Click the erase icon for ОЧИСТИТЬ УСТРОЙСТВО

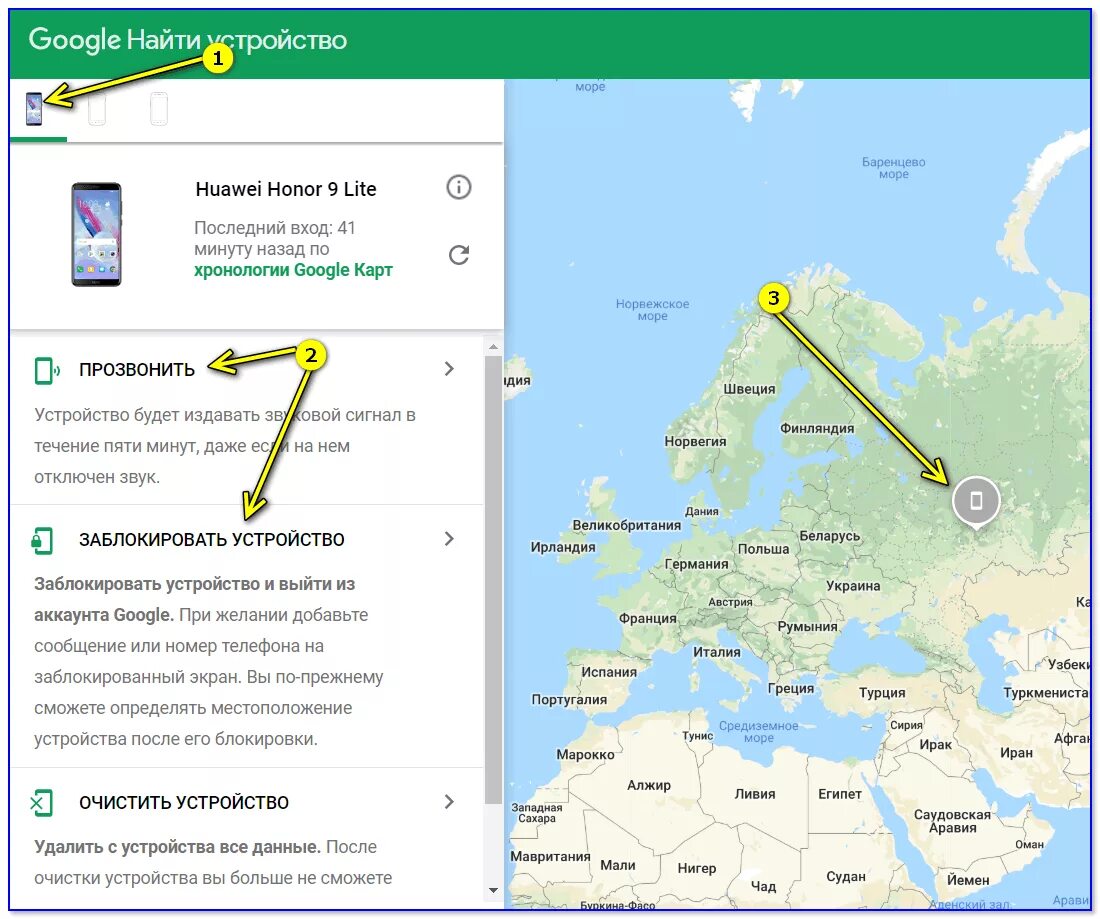pos(42,803)
